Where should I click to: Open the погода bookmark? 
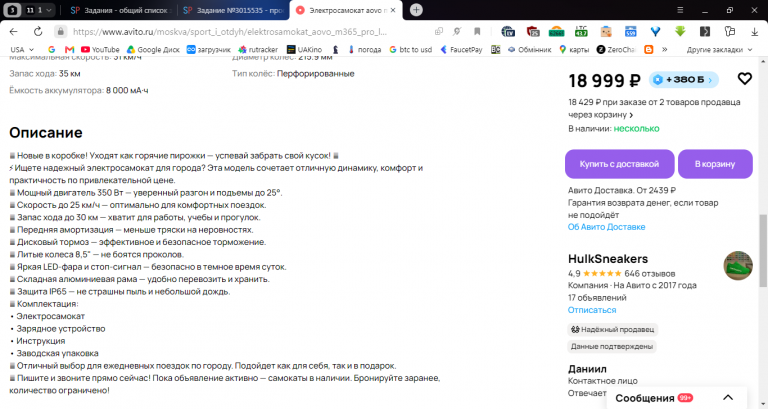(364, 49)
